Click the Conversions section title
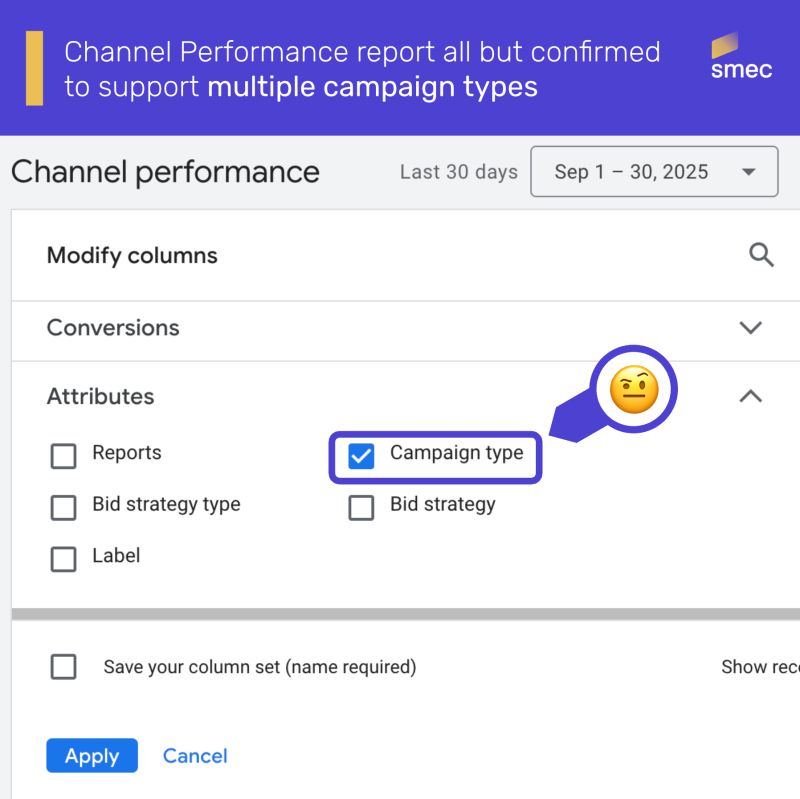This screenshot has width=800, height=799. pos(113,328)
